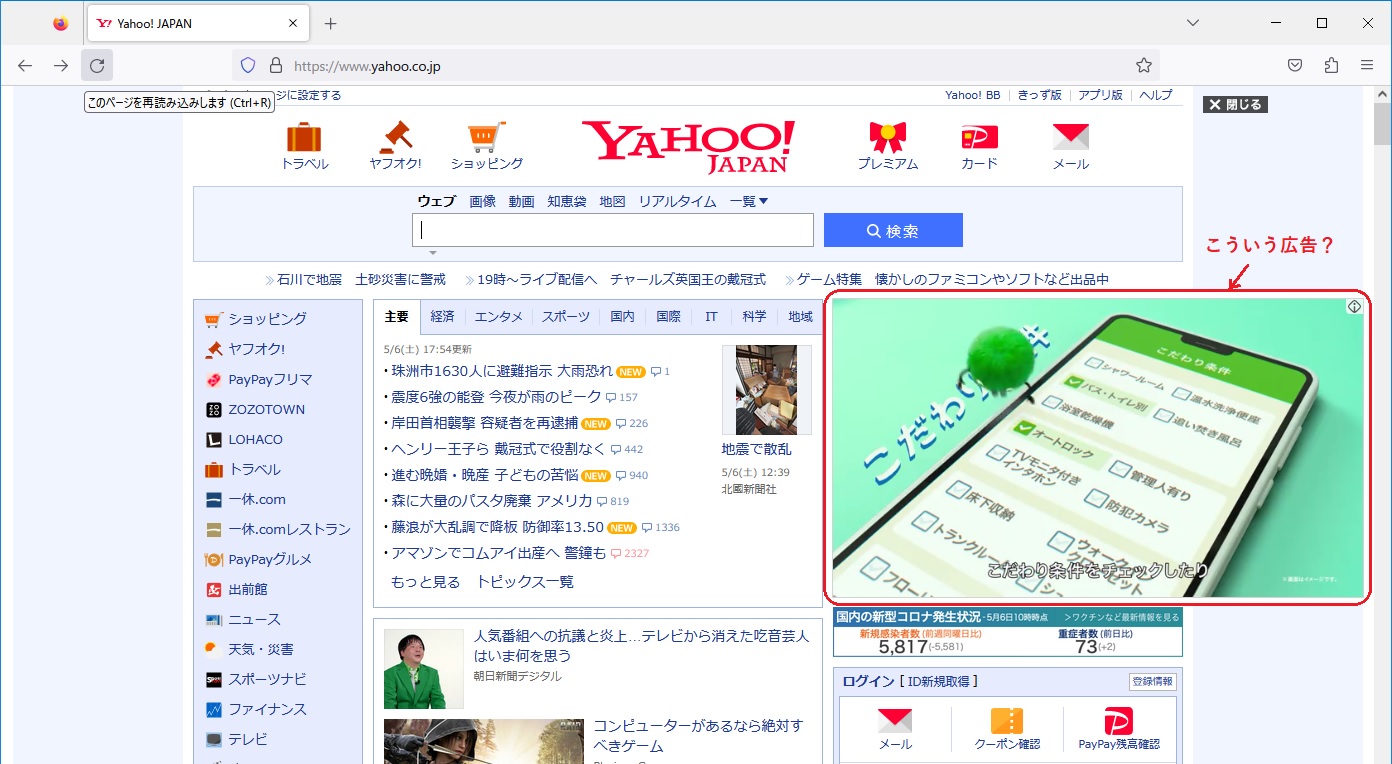This screenshot has height=764, width=1392.
Task: Open headline 珠洲市1630人に避難指示 大雨恐れ
Action: click(x=500, y=371)
